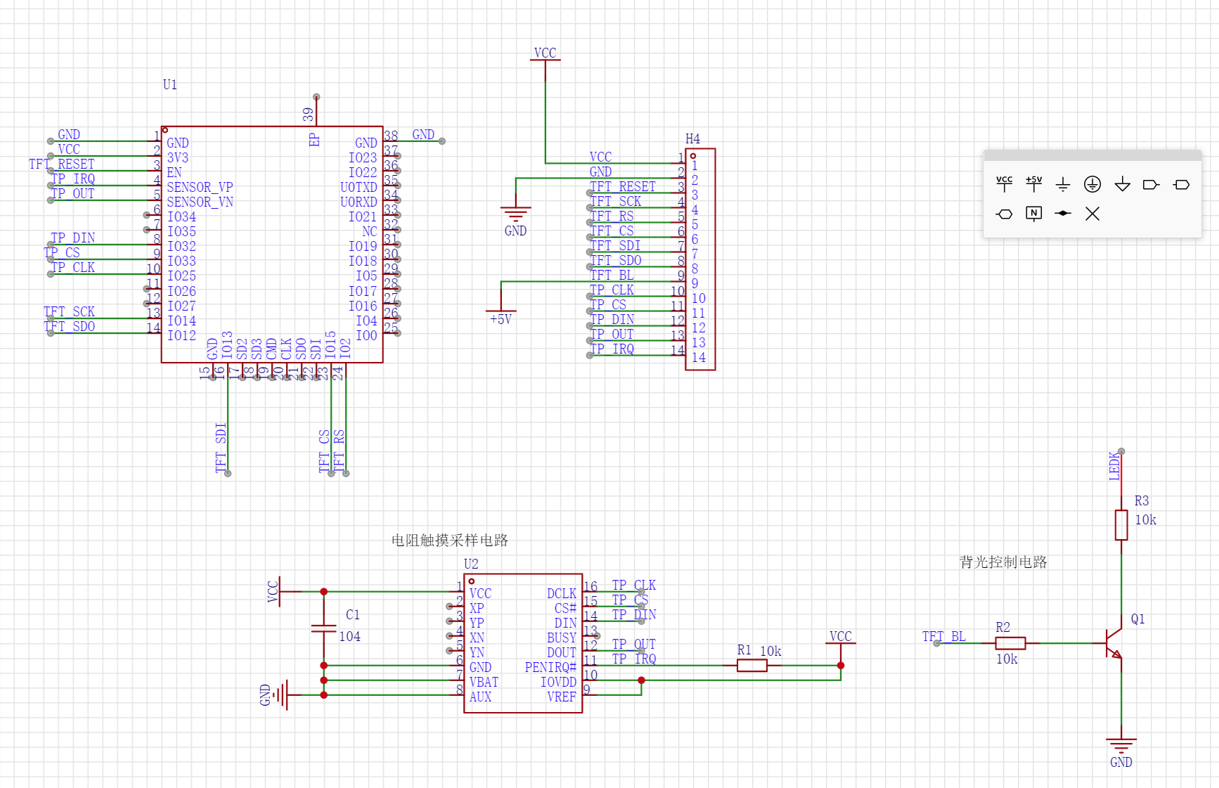Pick the circled protective earth ground tool
This screenshot has width=1219, height=788.
click(1093, 184)
